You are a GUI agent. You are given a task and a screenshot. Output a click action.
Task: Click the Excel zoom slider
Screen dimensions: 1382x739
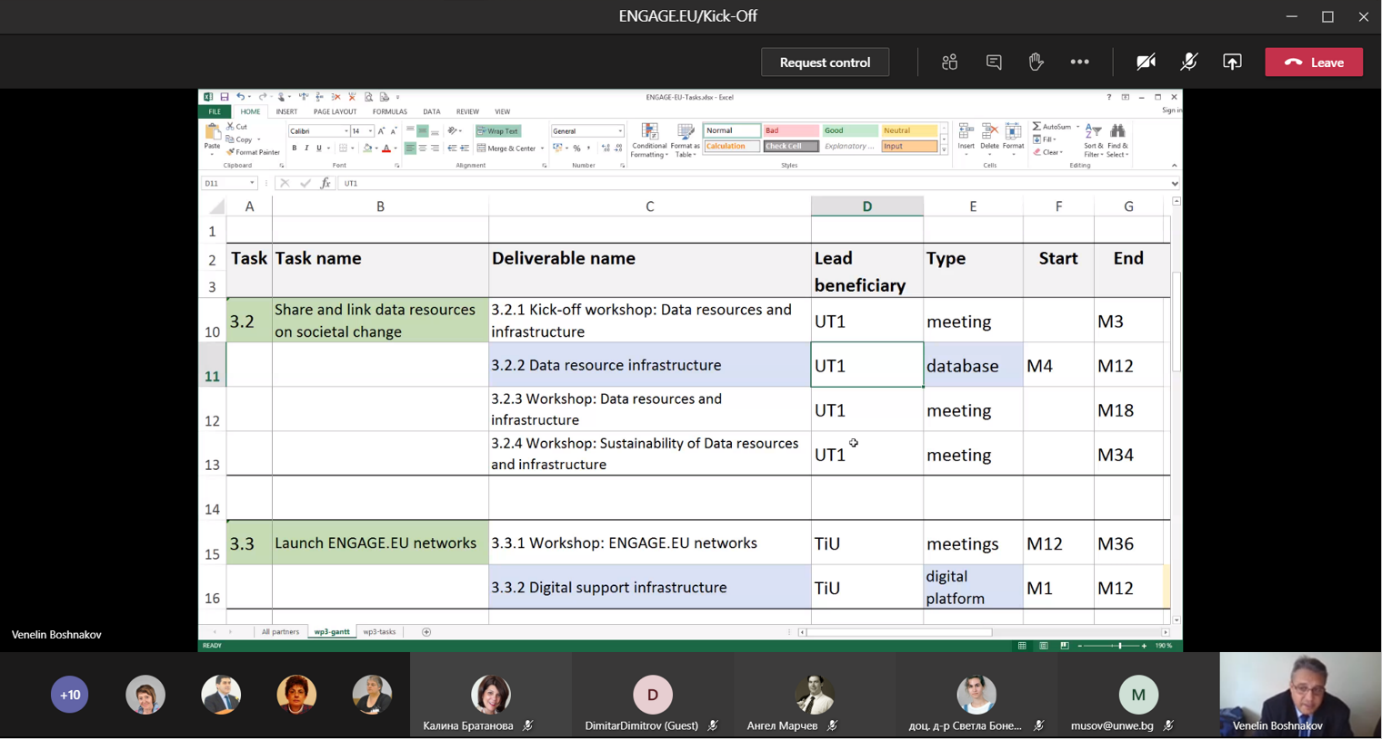[1111, 646]
